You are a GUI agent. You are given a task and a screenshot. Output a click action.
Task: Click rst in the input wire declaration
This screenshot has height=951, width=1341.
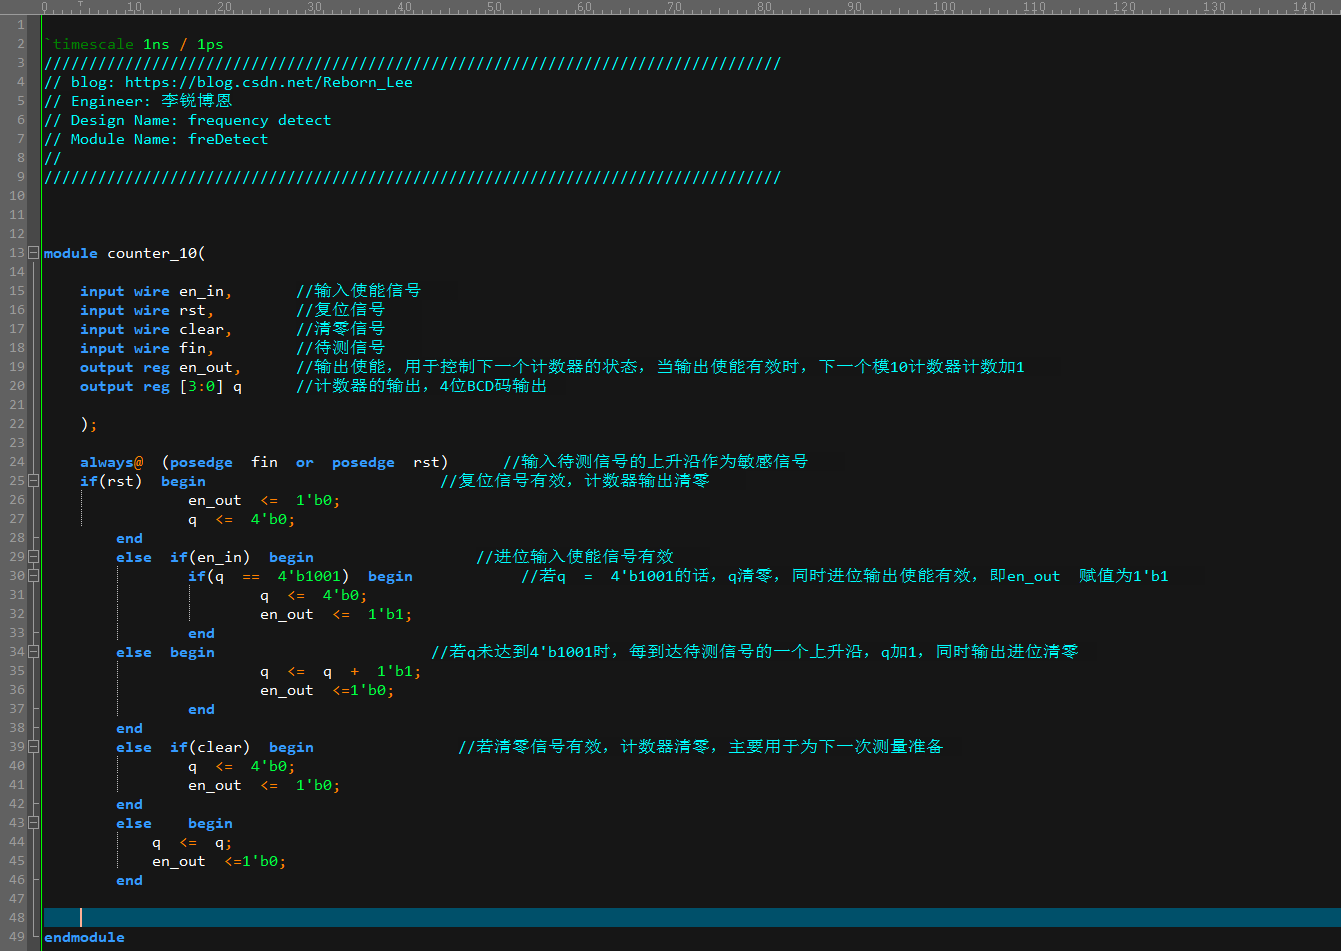192,310
